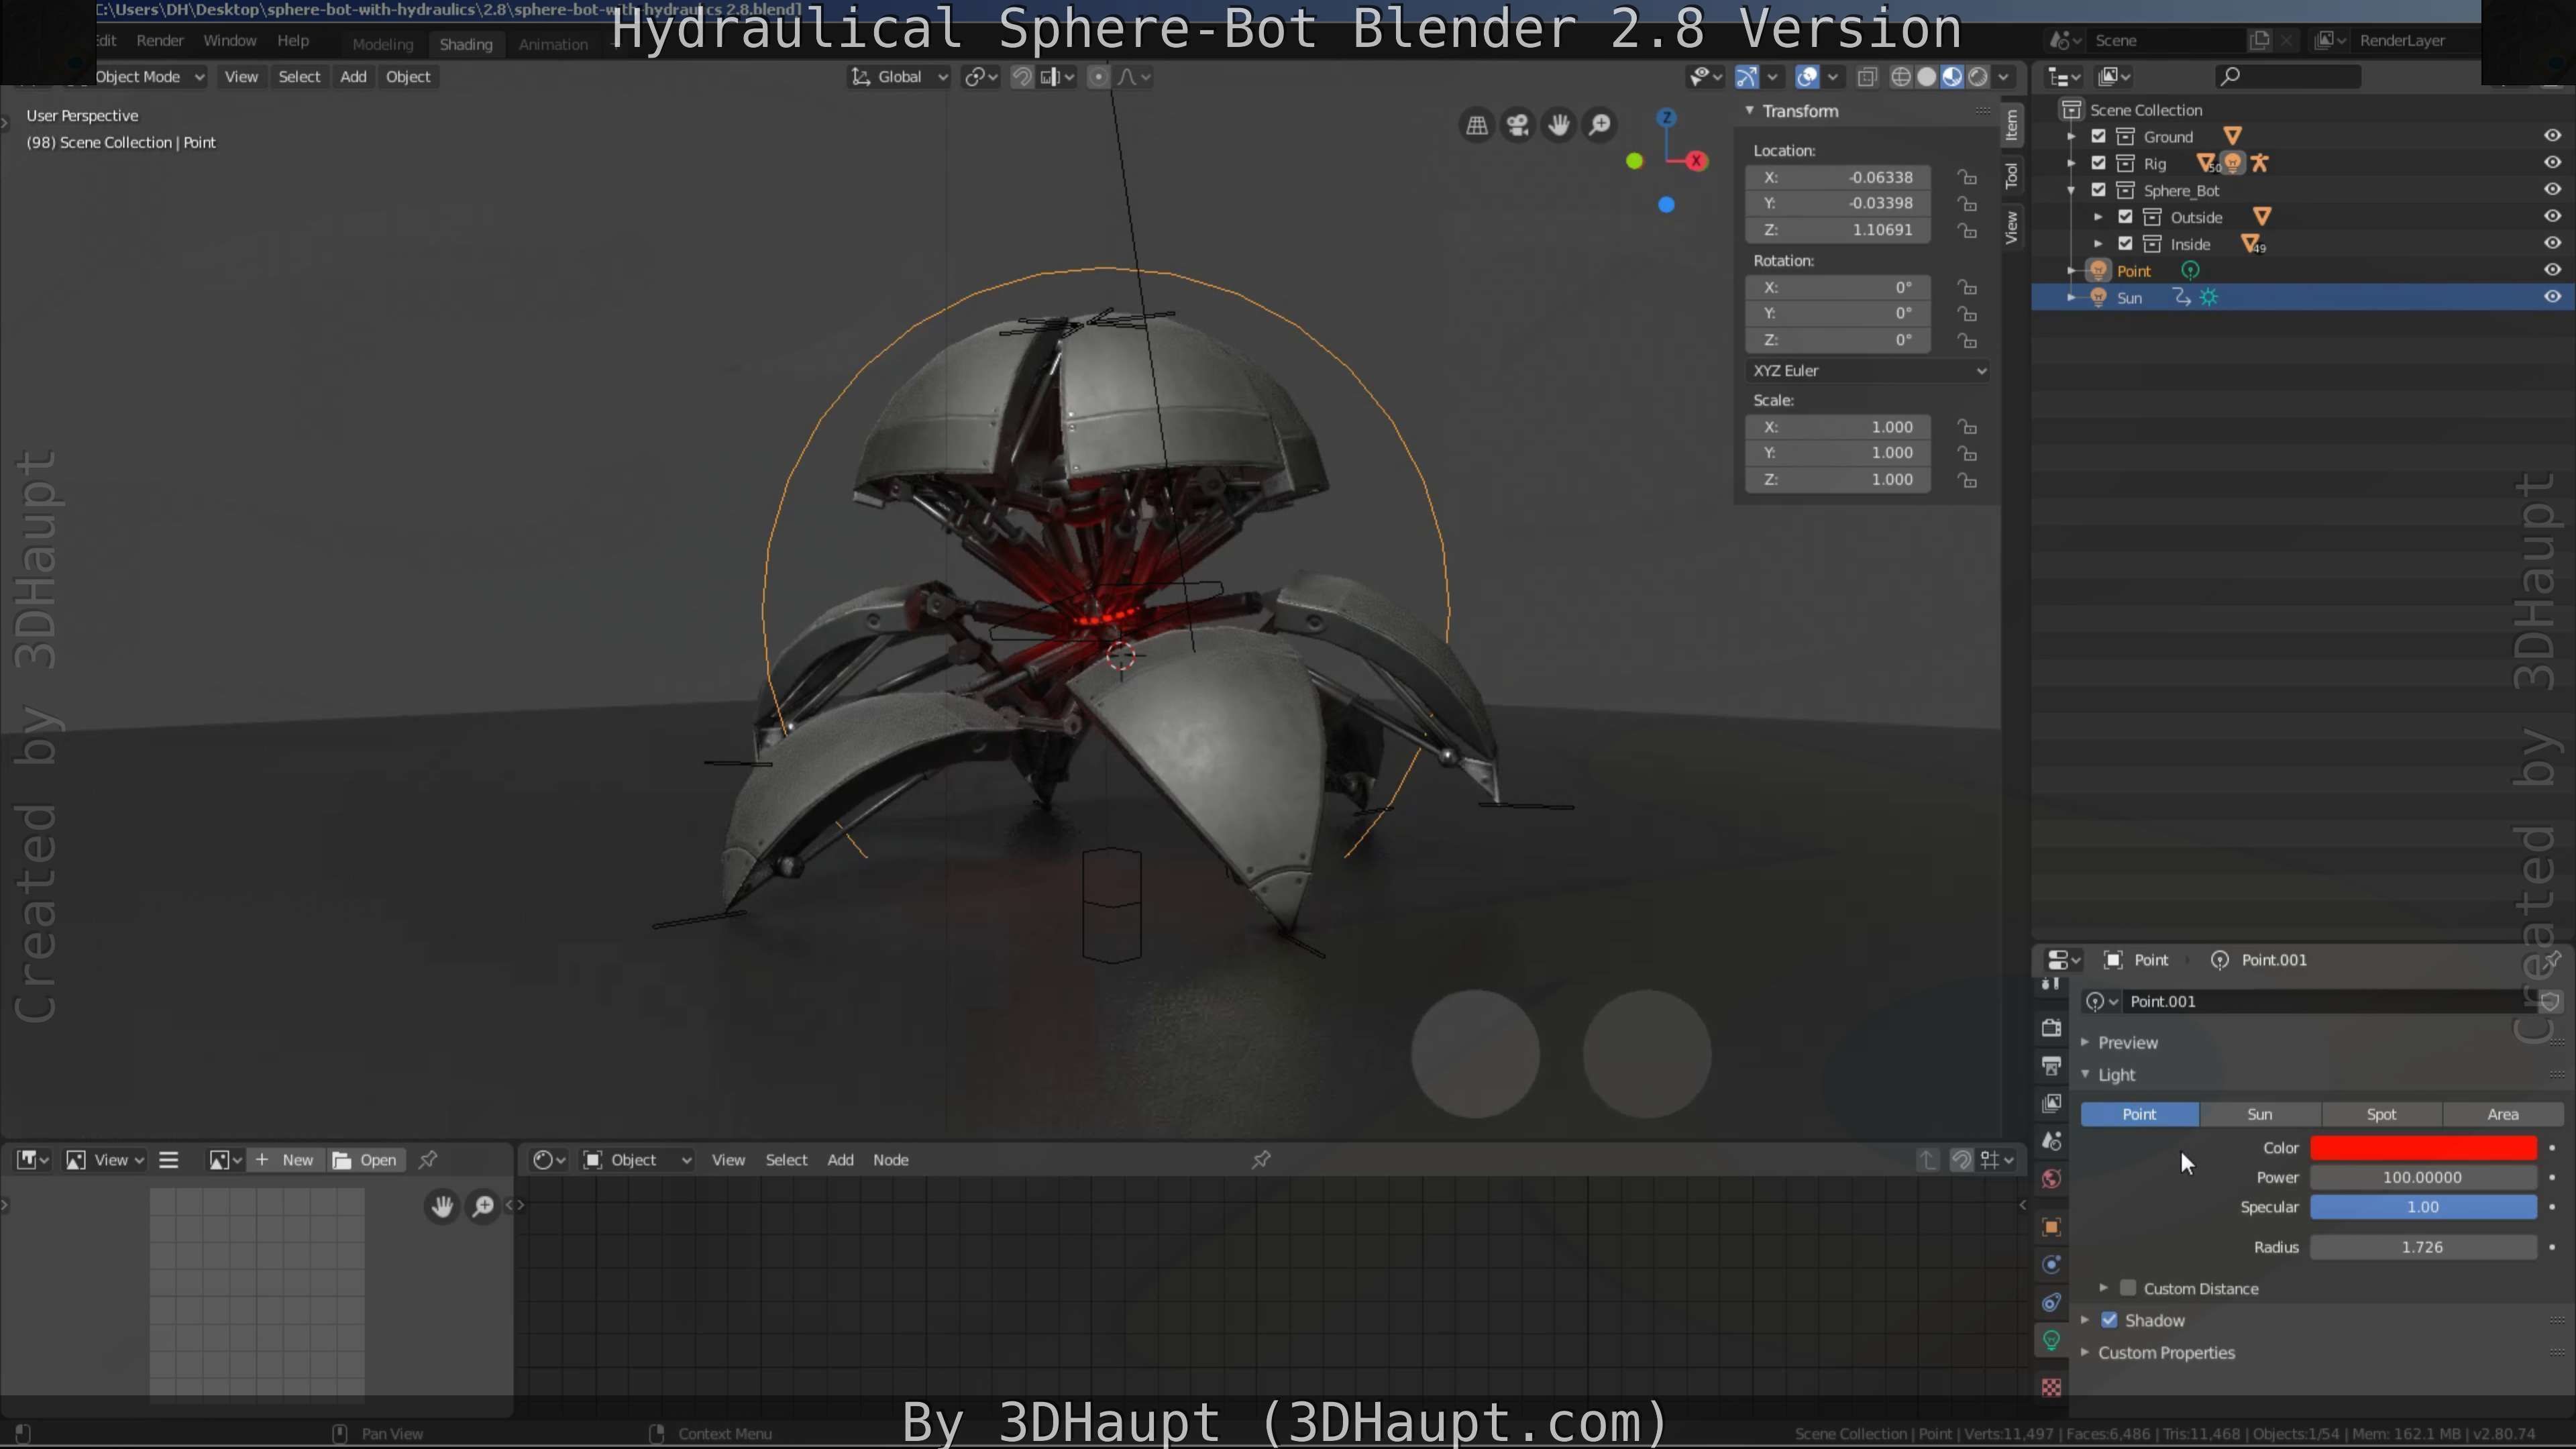Open the Render menu
Image resolution: width=2576 pixels, height=1449 pixels.
160,41
